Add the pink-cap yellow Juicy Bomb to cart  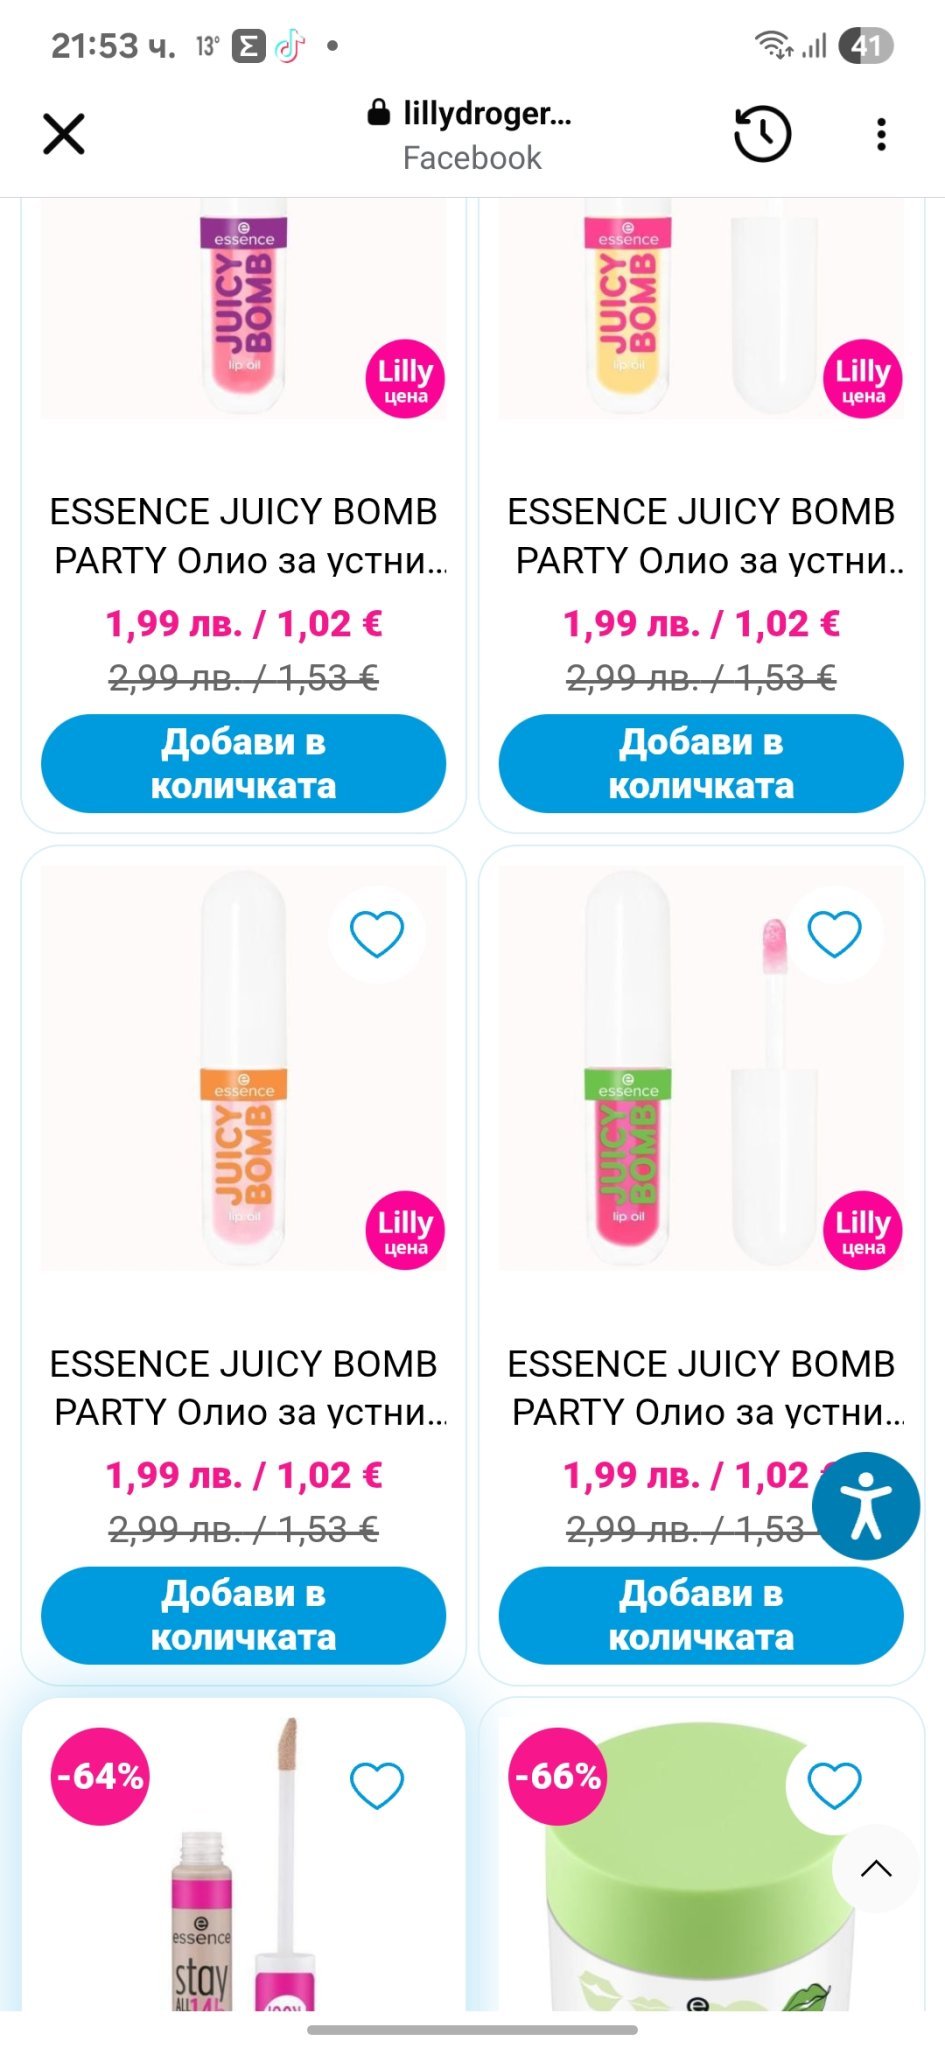coord(701,763)
